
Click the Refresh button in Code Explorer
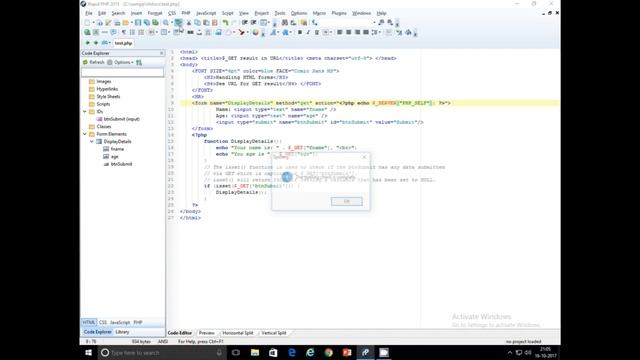93,62
